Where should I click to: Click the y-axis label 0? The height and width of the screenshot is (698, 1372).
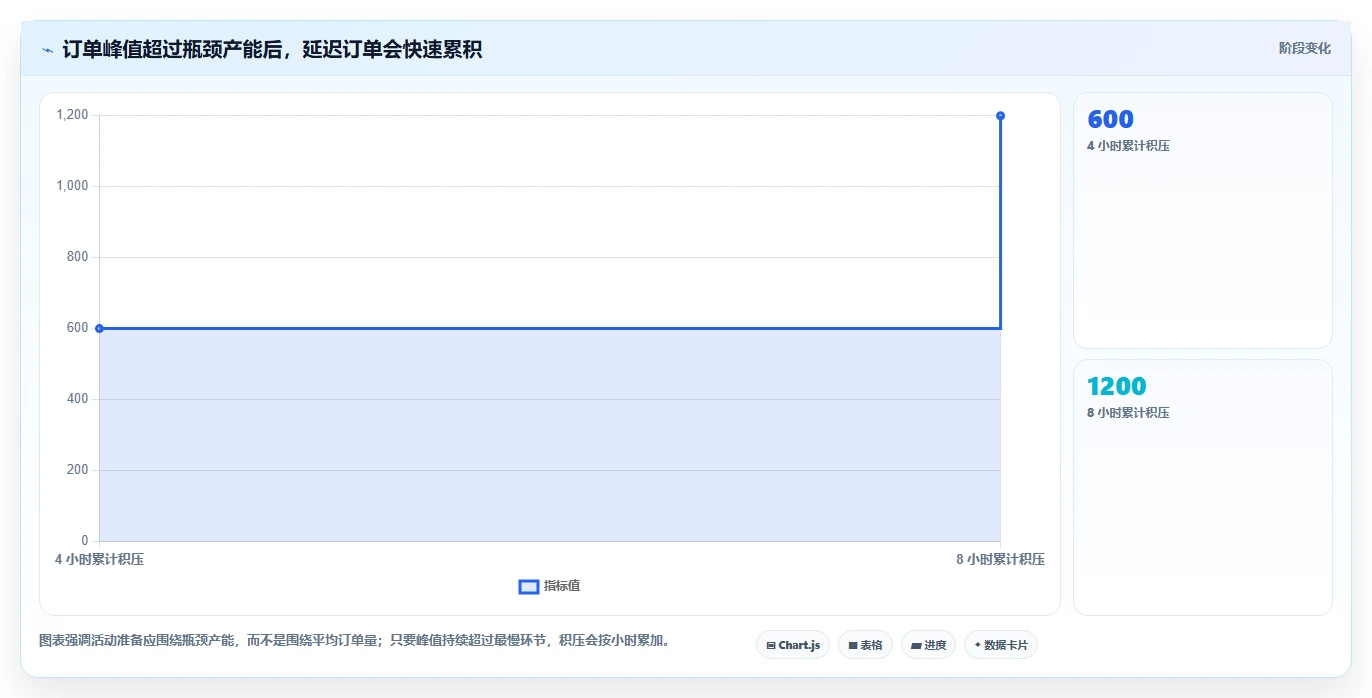pyautogui.click(x=85, y=541)
